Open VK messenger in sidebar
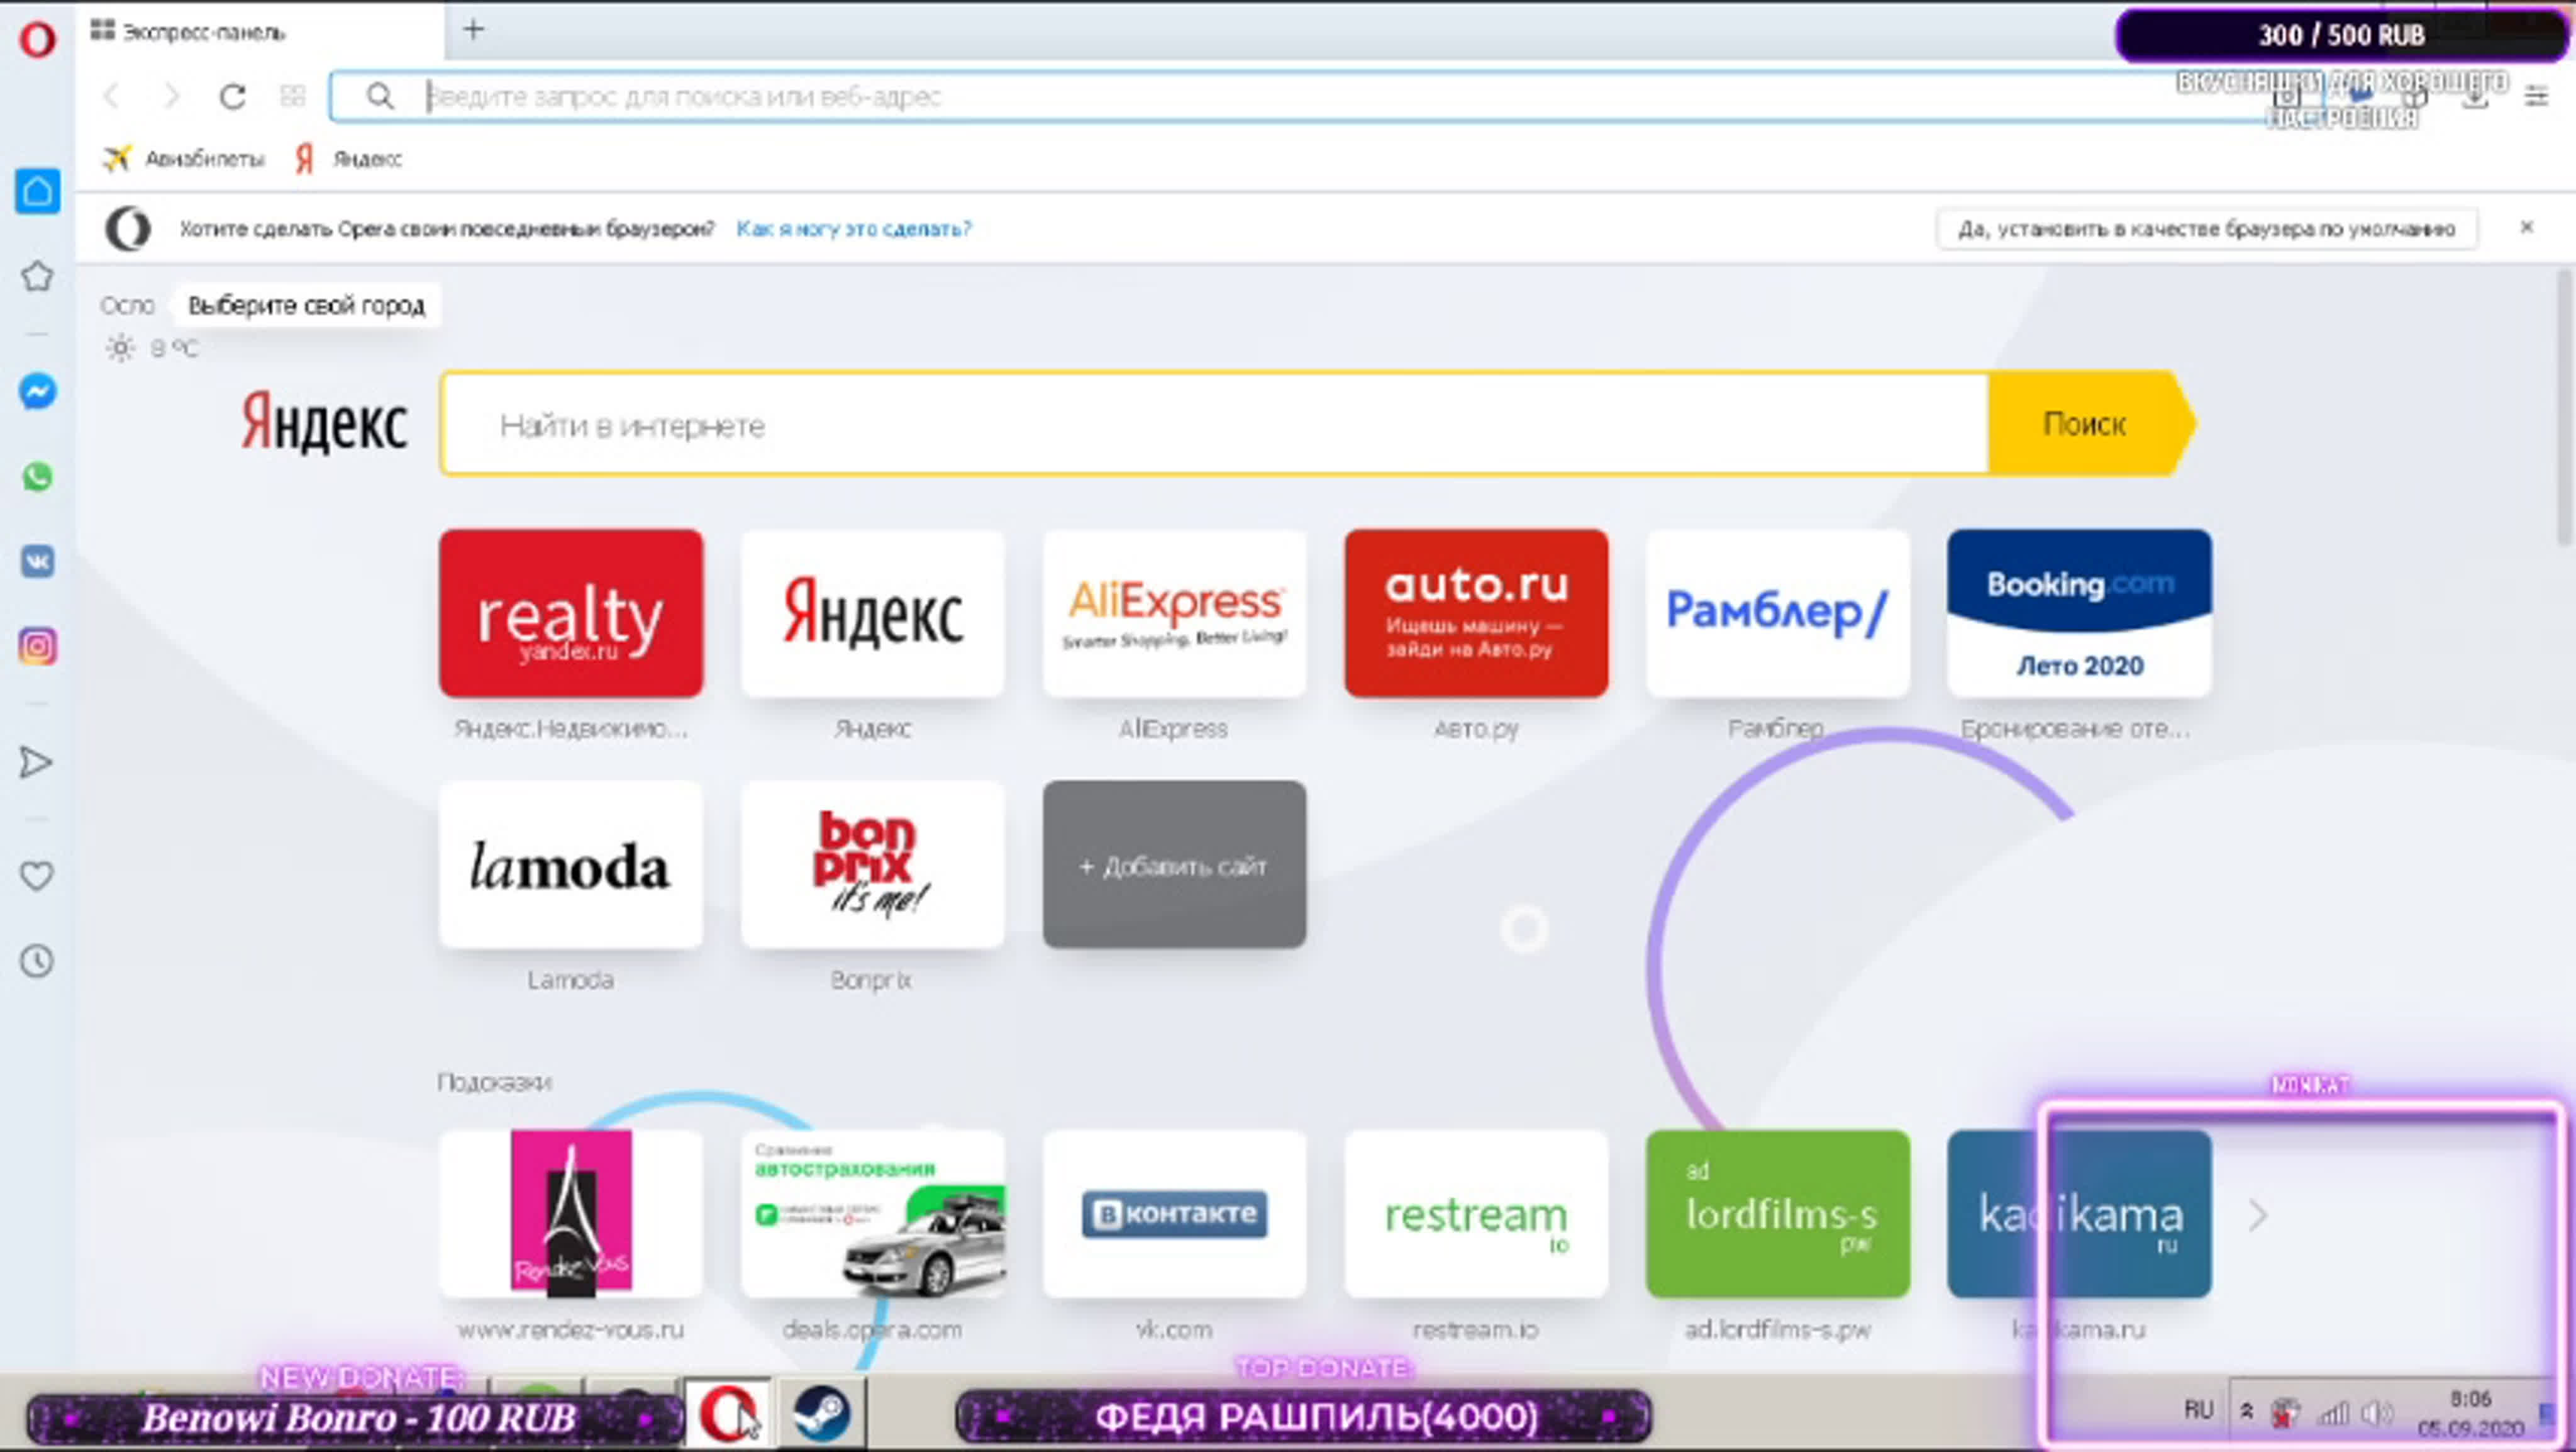The height and width of the screenshot is (1452, 2576). [x=37, y=562]
